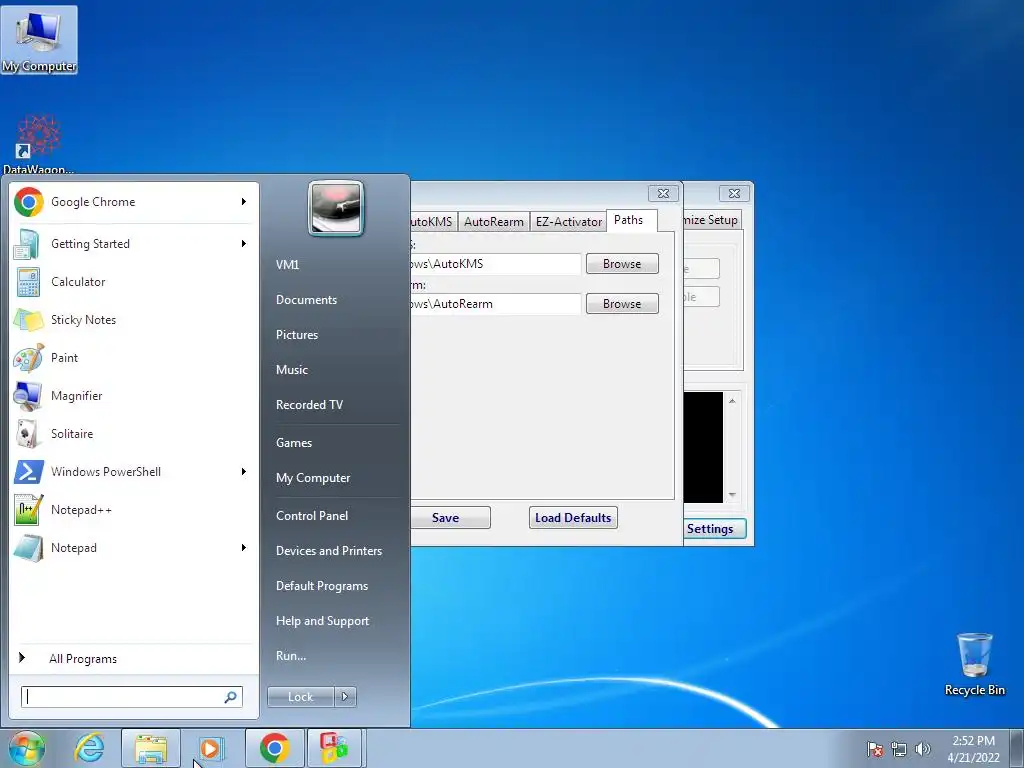
Task: Open VM1 user folder link
Action: (x=287, y=264)
